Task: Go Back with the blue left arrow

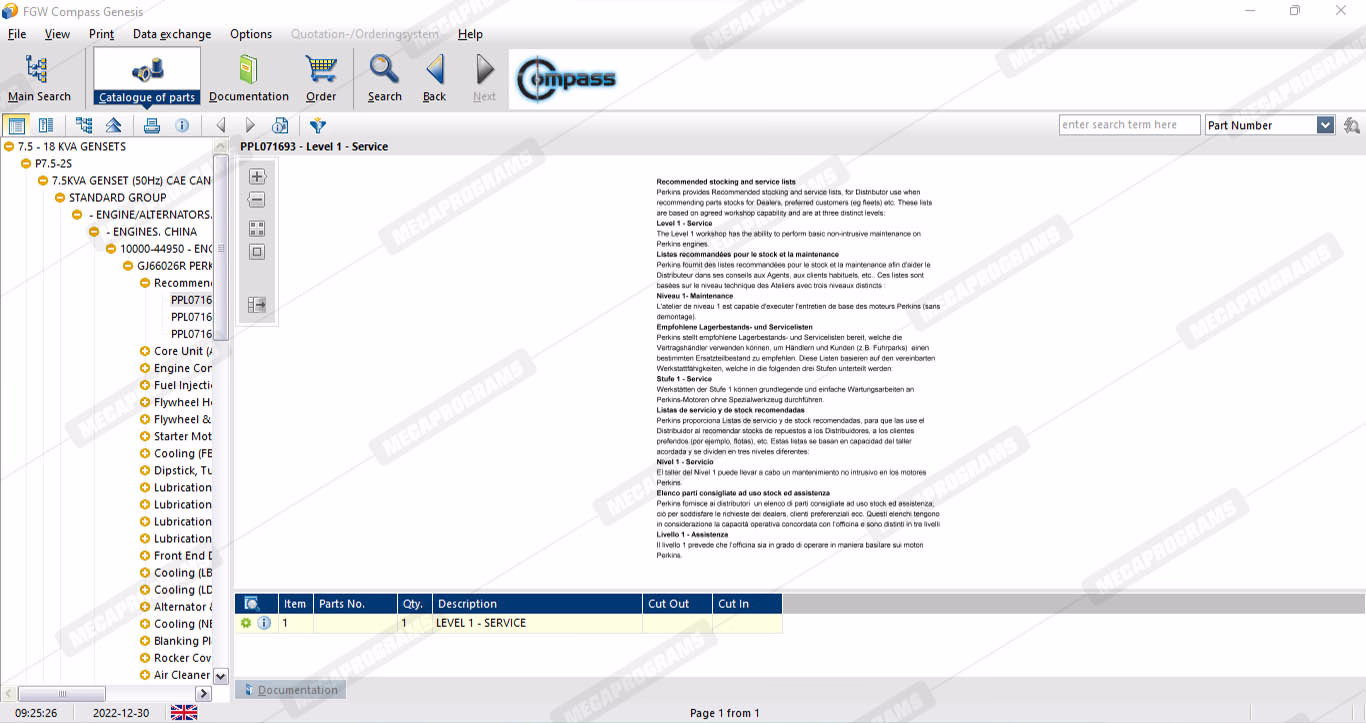Action: [434, 79]
